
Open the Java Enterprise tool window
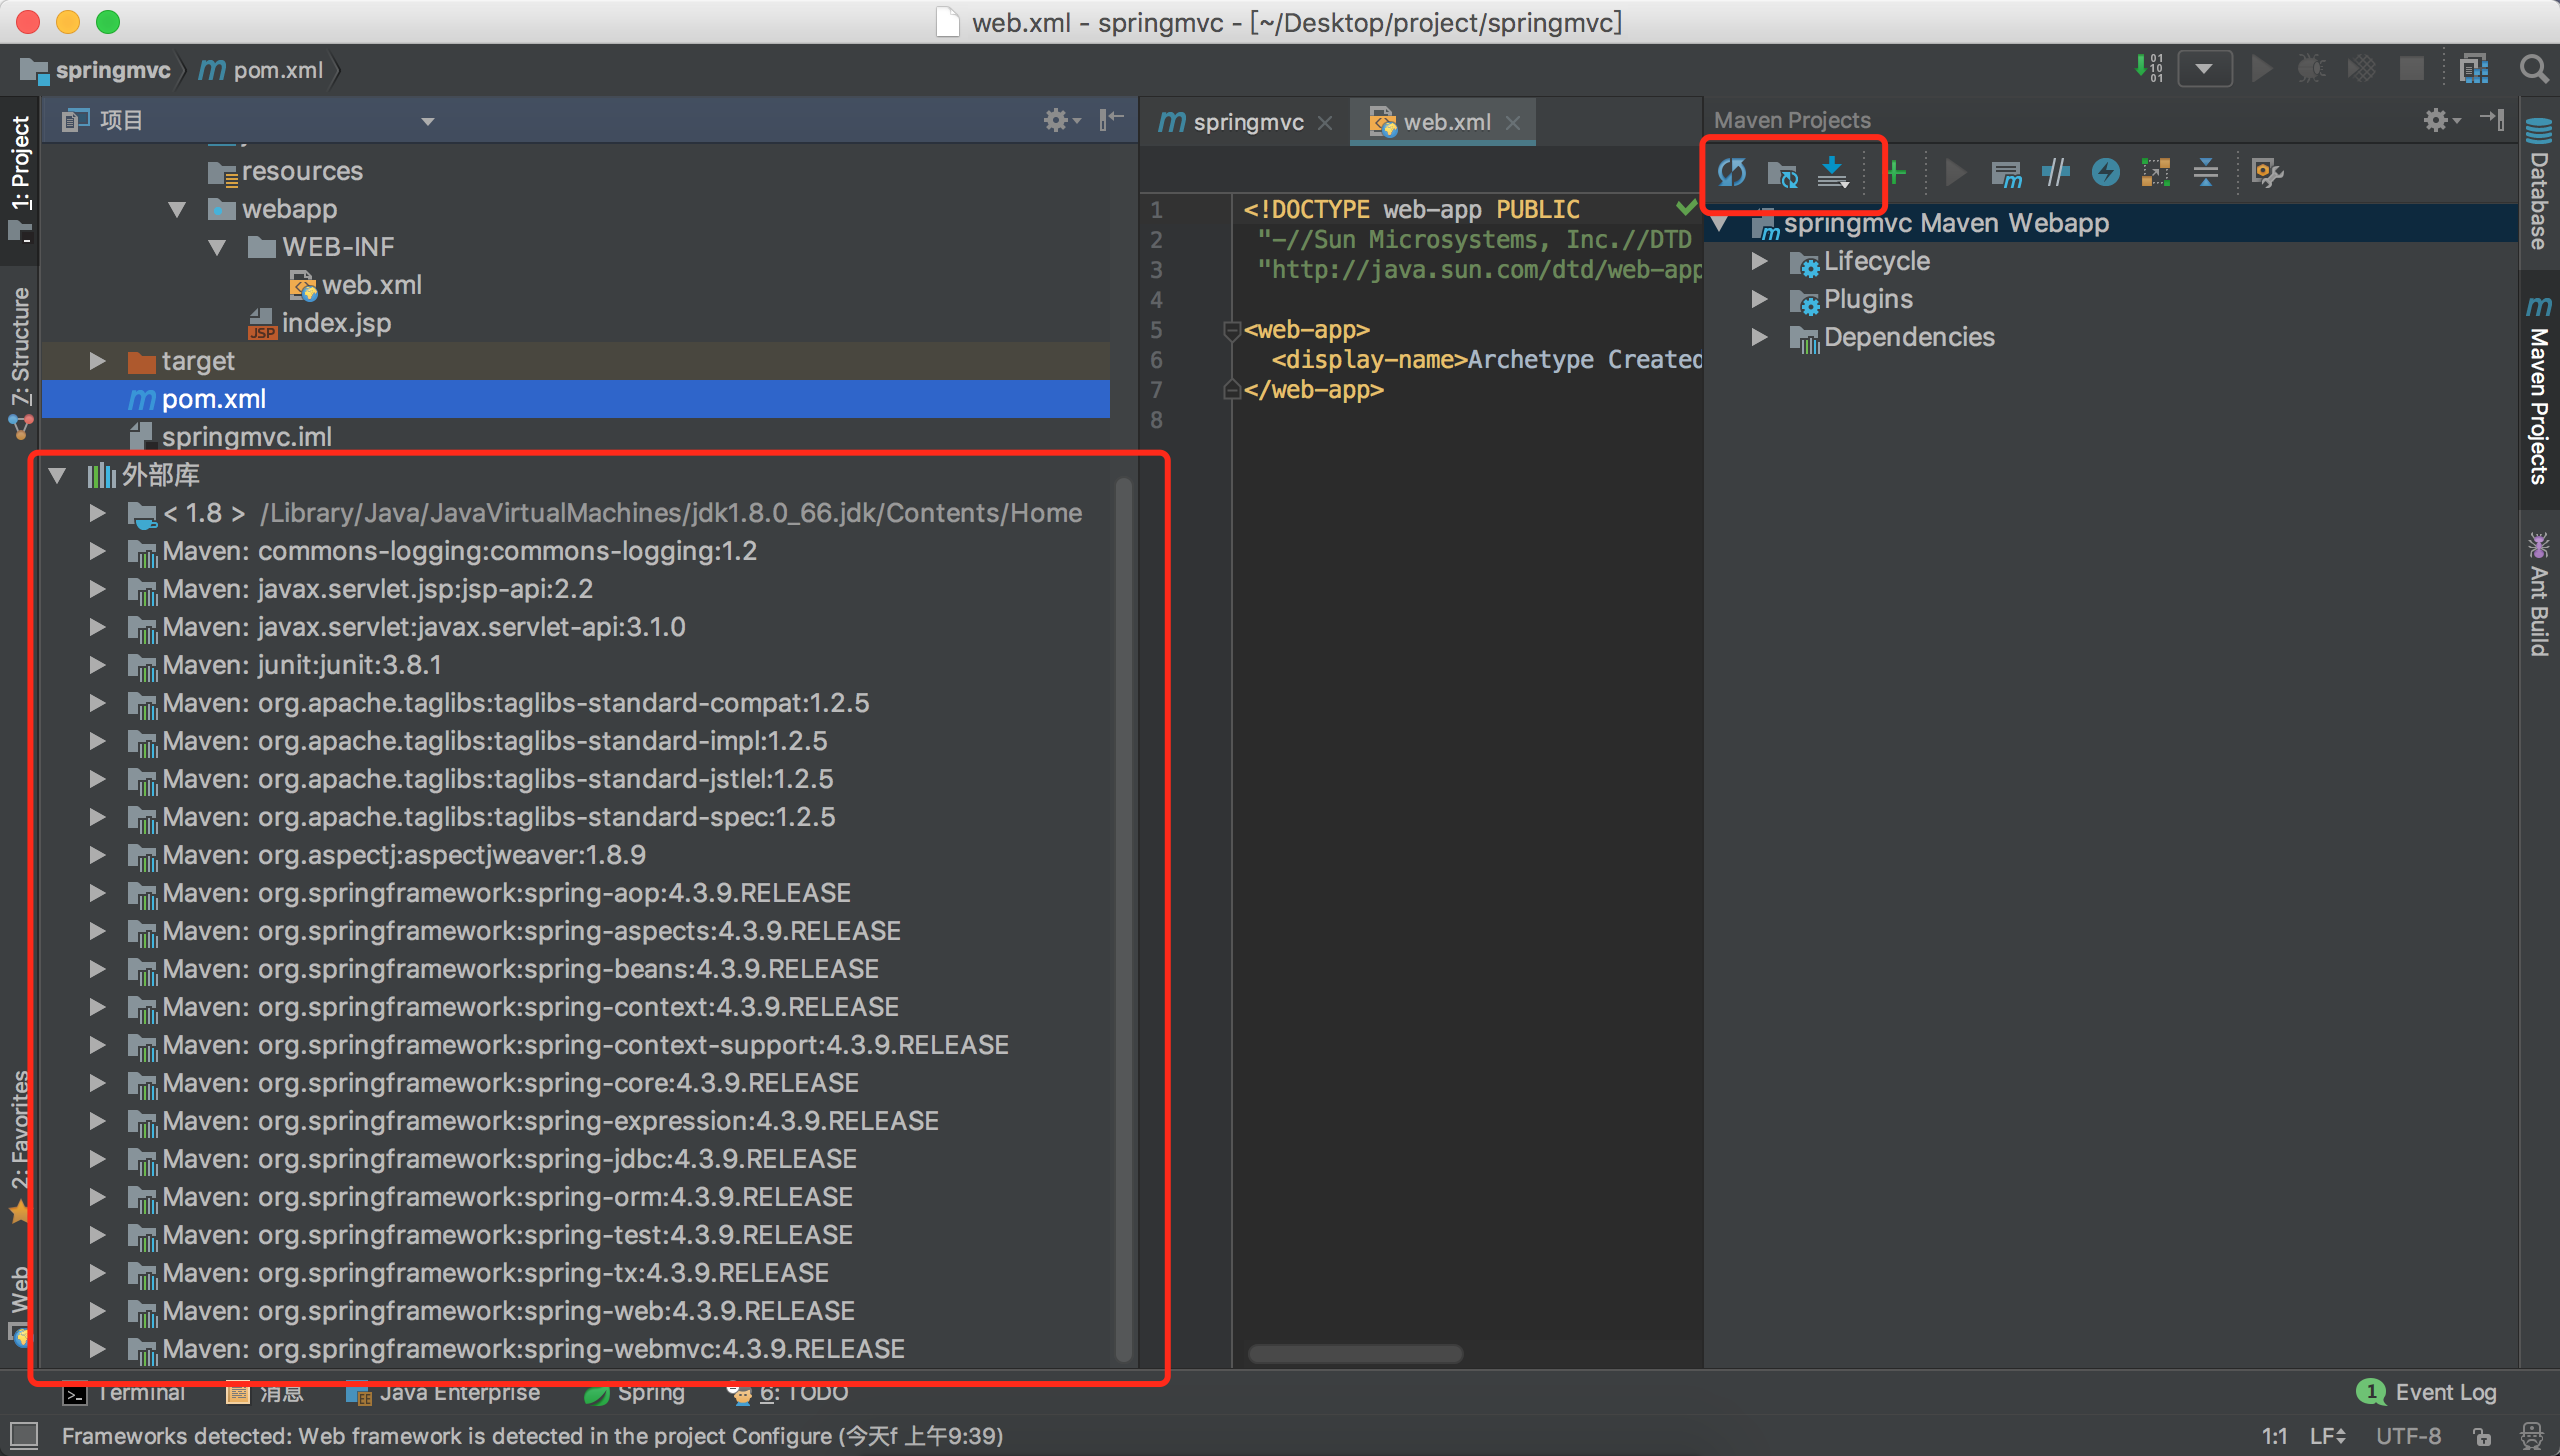(443, 1393)
